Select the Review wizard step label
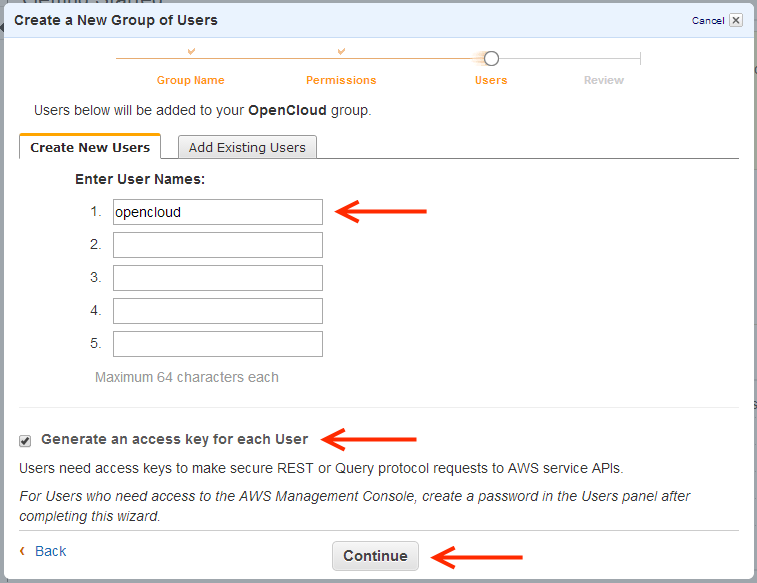Screen dimensions: 757x583 [x=604, y=80]
